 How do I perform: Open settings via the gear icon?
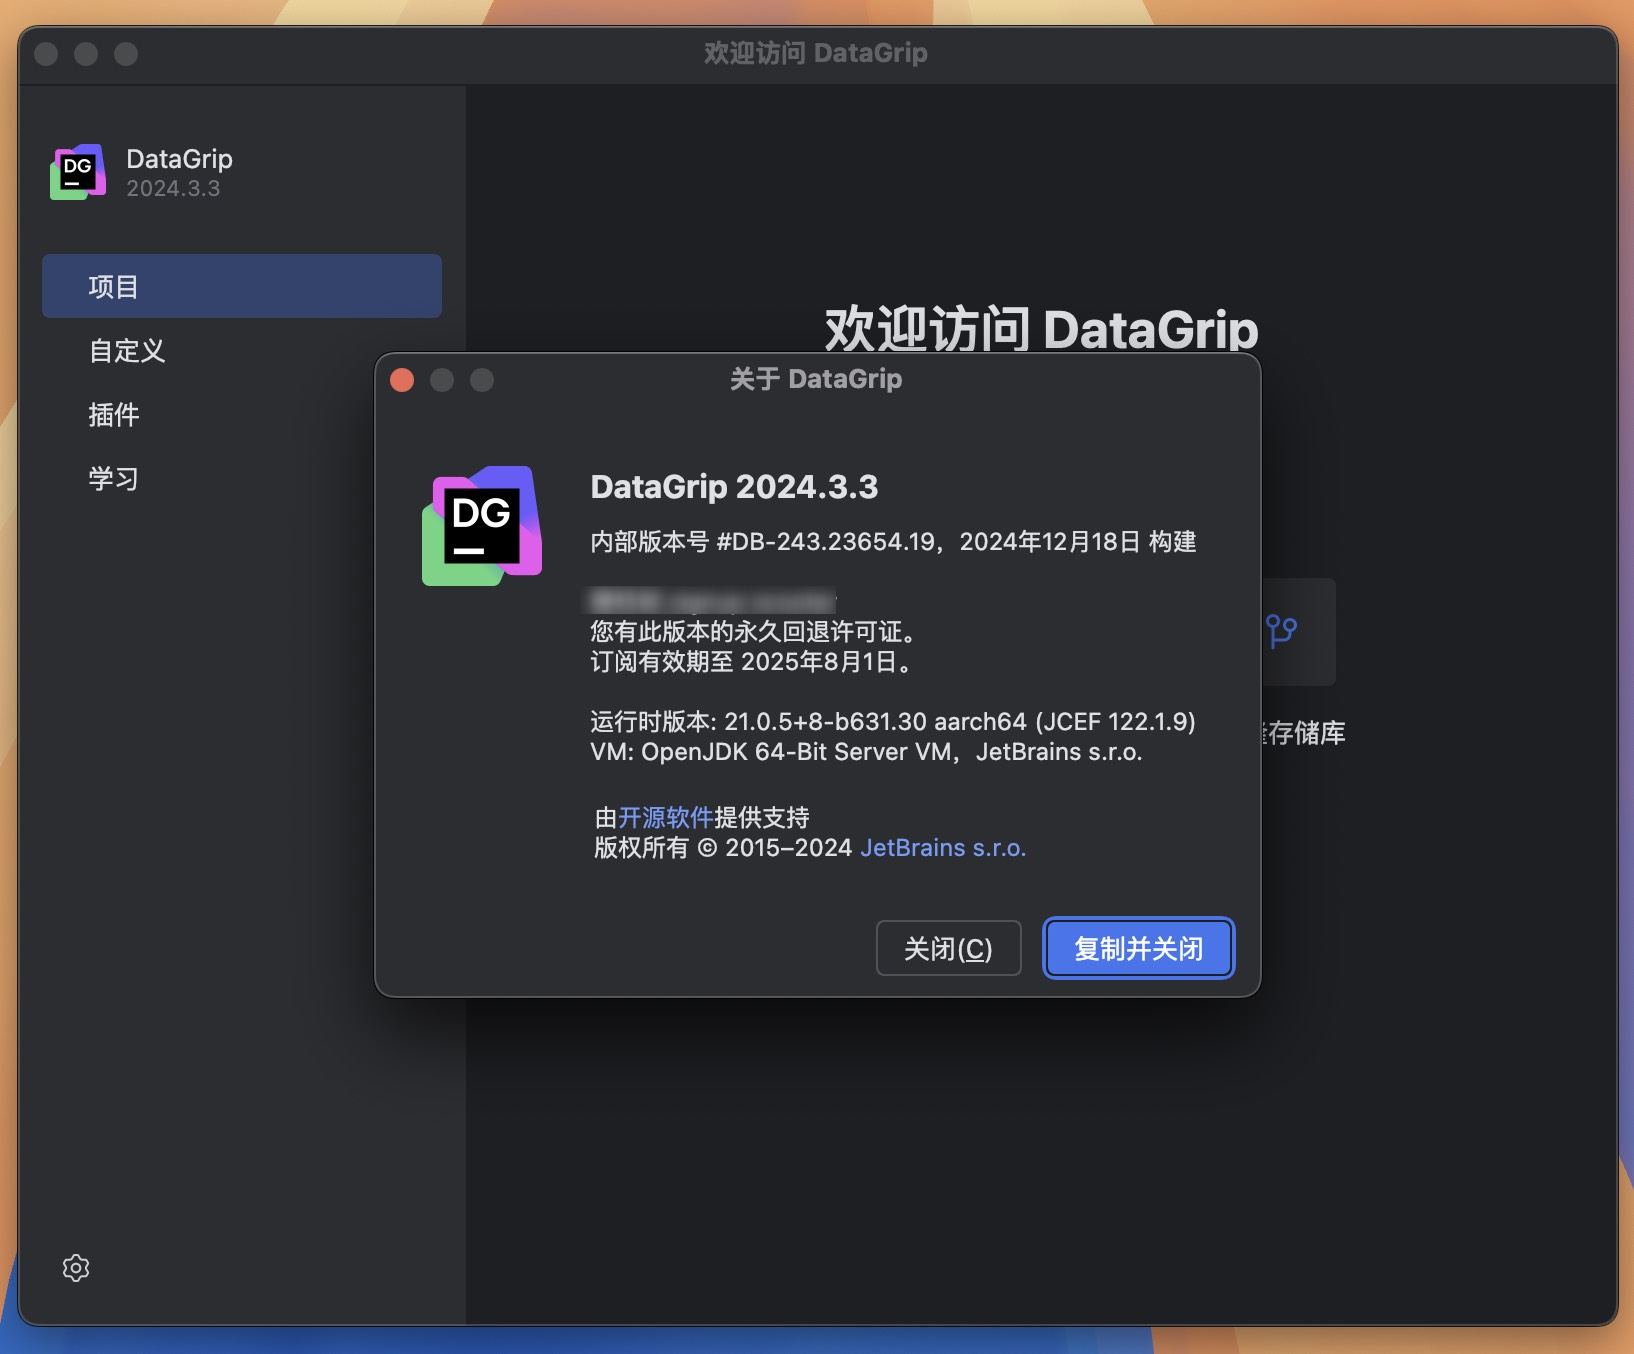76,1267
